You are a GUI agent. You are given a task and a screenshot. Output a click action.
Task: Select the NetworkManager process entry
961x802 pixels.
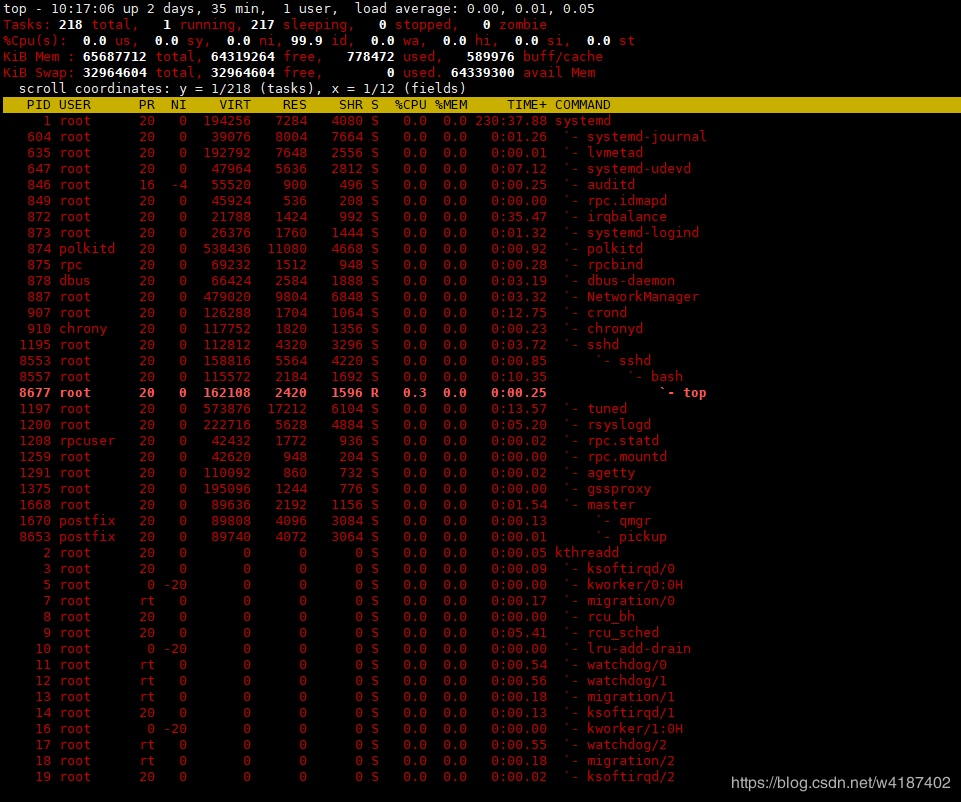(x=642, y=297)
